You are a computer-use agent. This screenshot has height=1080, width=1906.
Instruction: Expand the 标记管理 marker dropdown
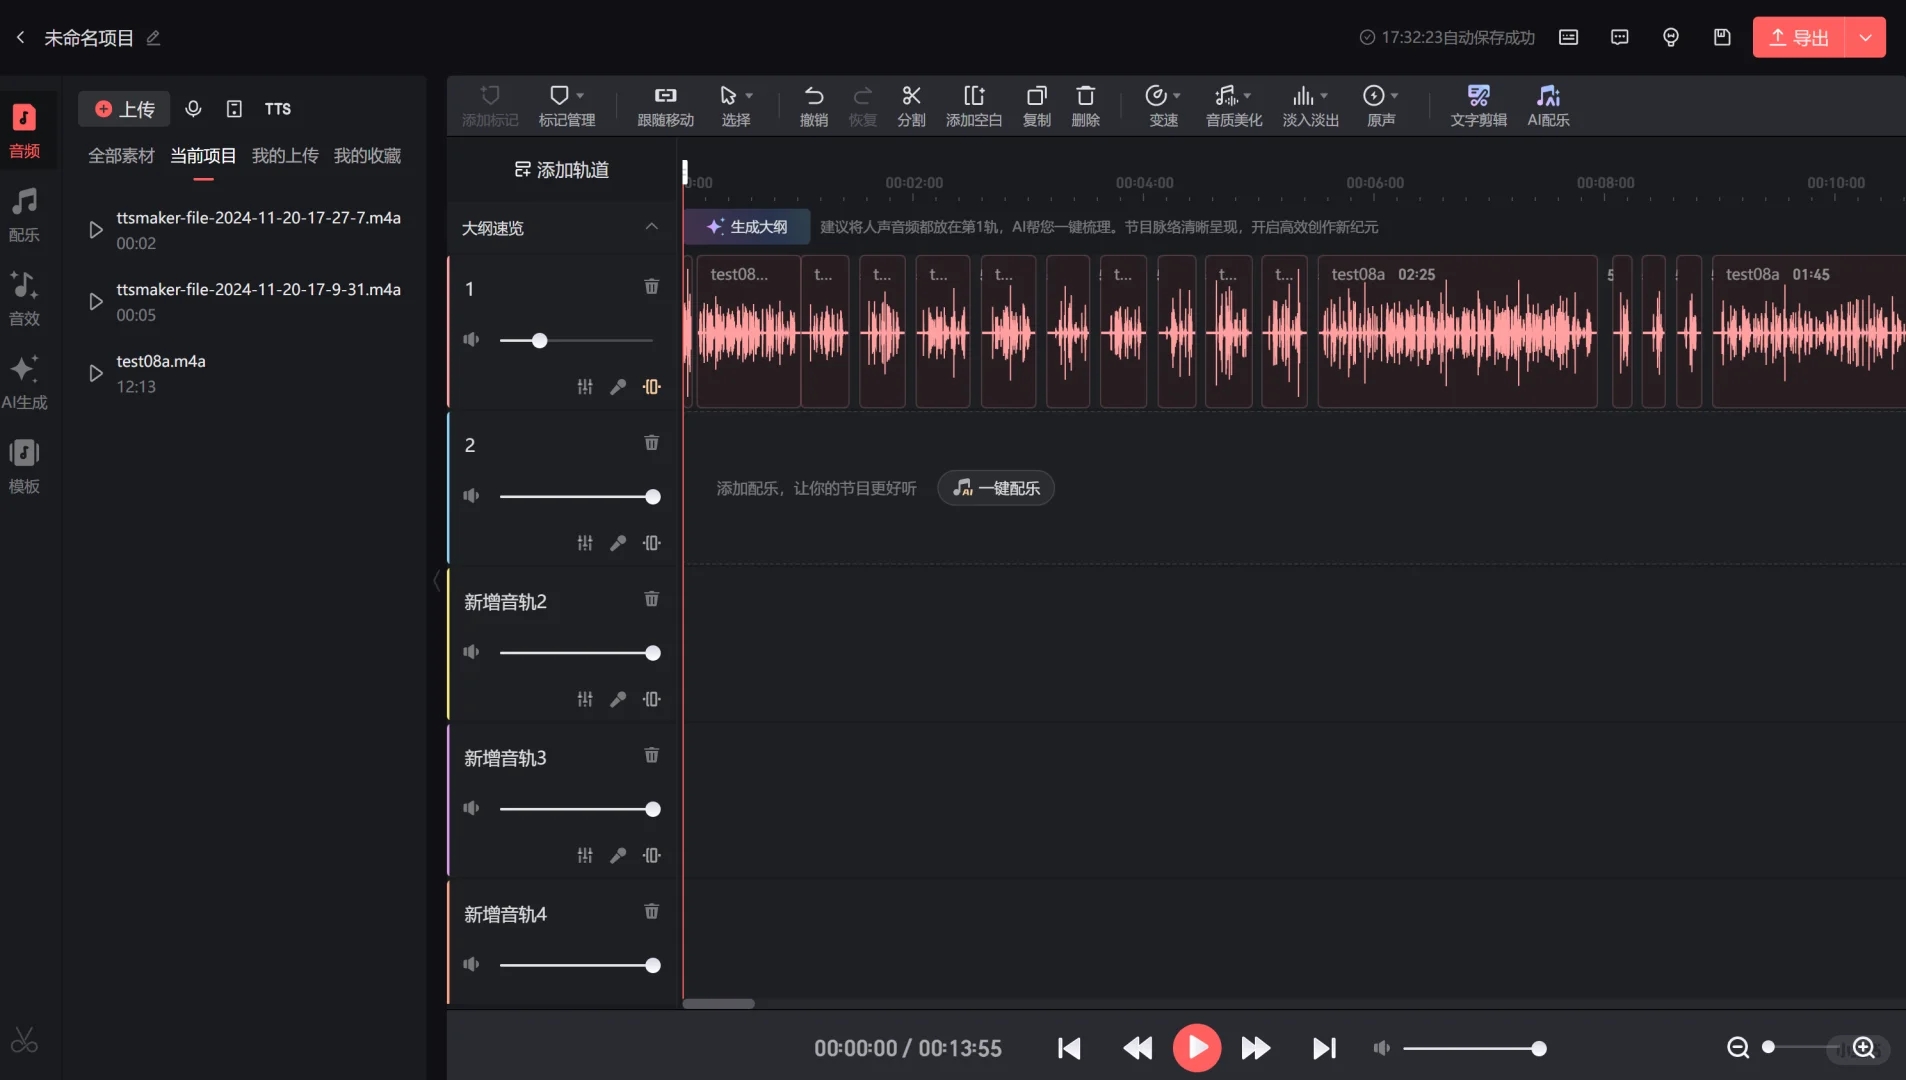coord(580,96)
